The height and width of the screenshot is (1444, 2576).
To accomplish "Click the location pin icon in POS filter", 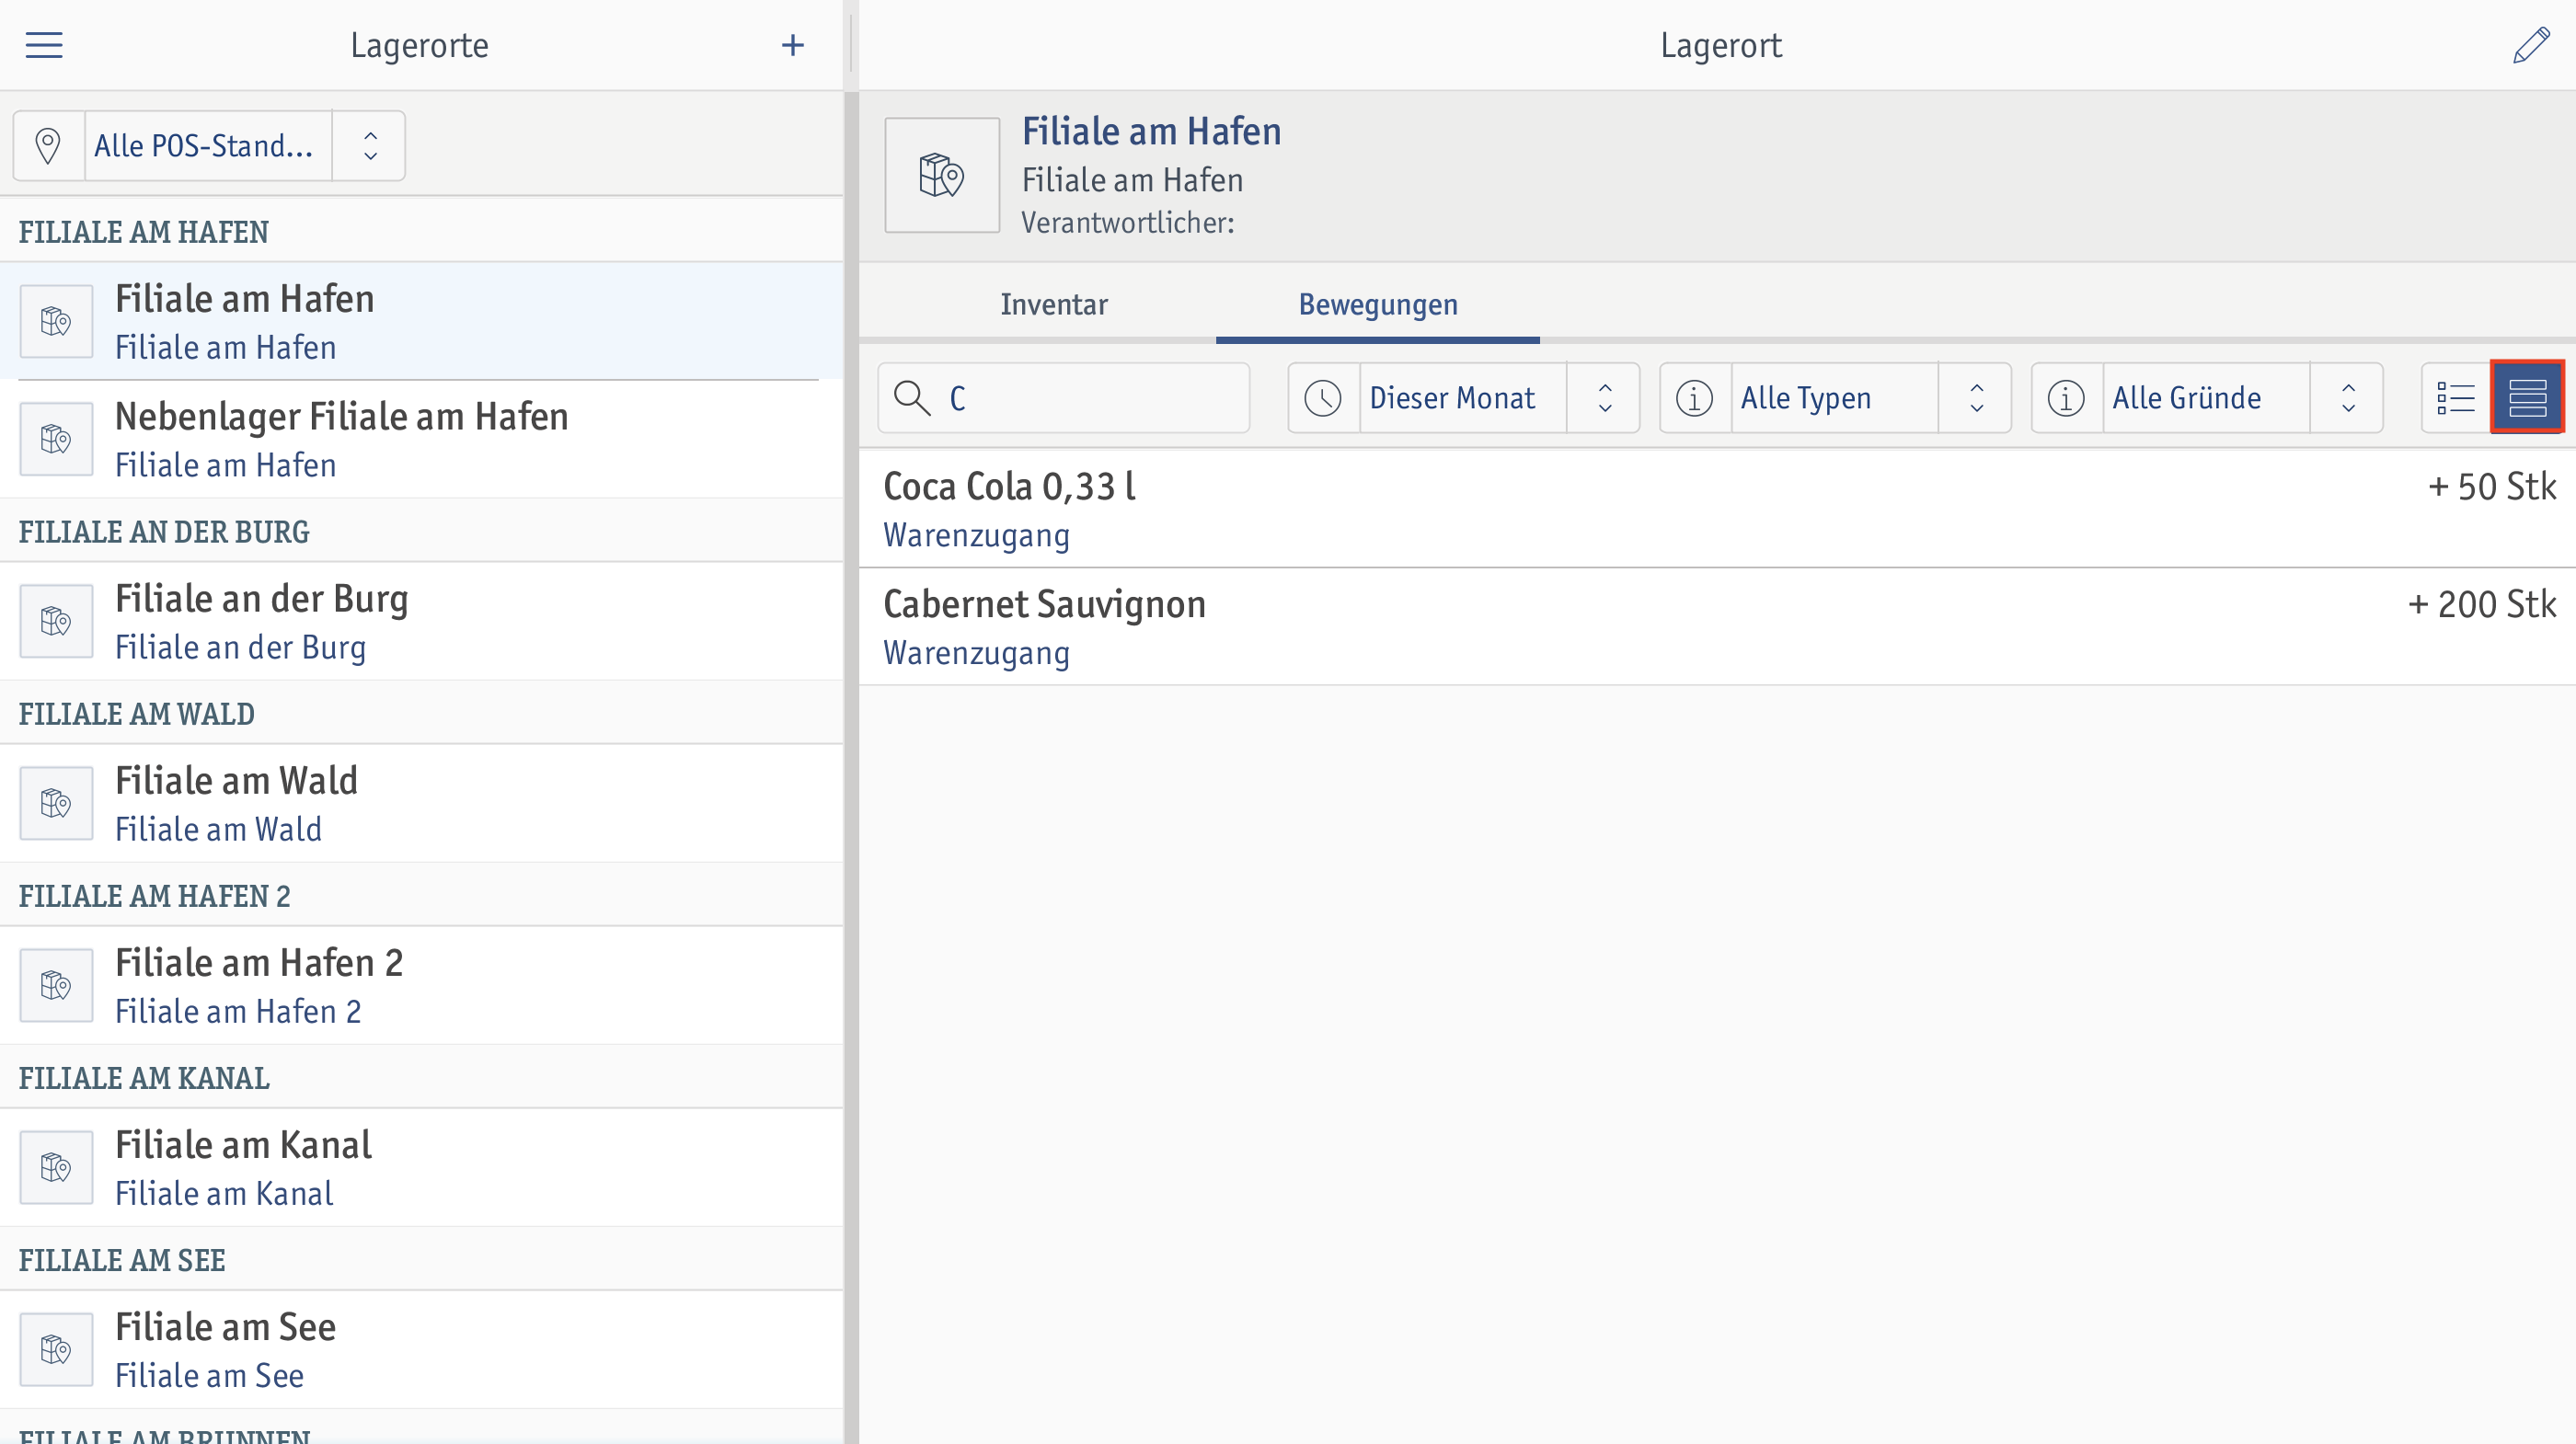I will [48, 146].
